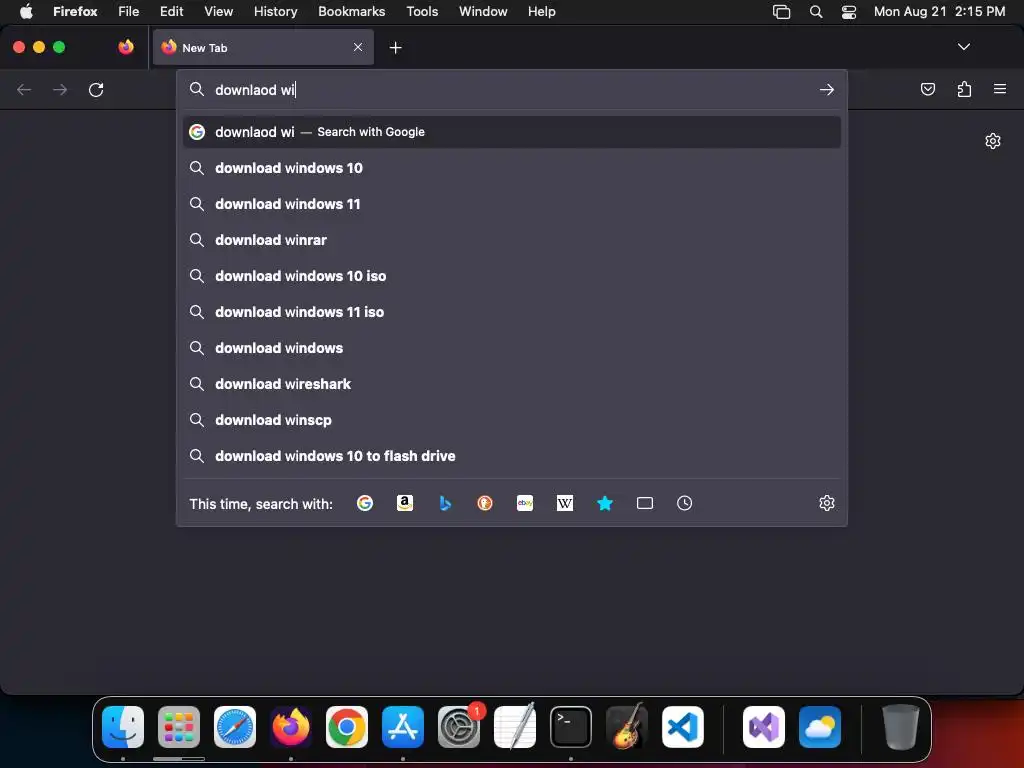The image size is (1024, 768).
Task: Search this time with eBay icon
Action: (525, 503)
